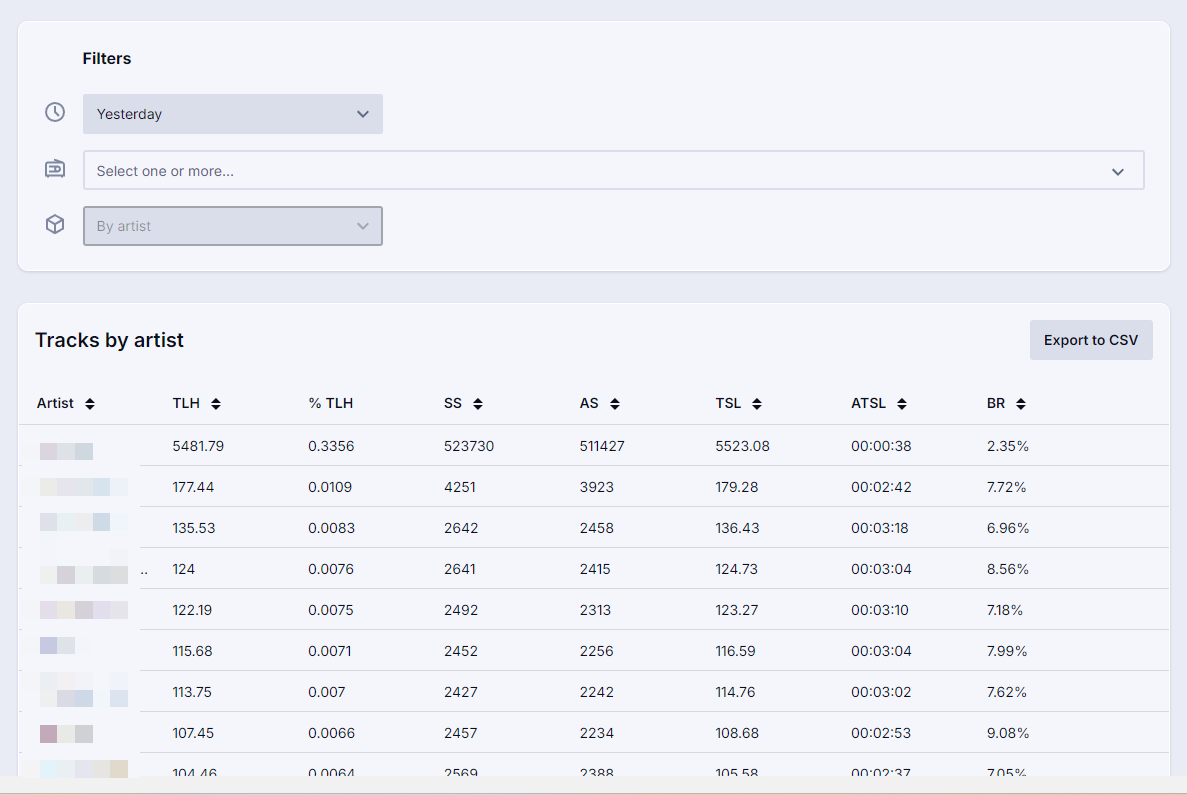The height and width of the screenshot is (795, 1187).
Task: Sort by TLH using its sort arrows
Action: click(216, 404)
